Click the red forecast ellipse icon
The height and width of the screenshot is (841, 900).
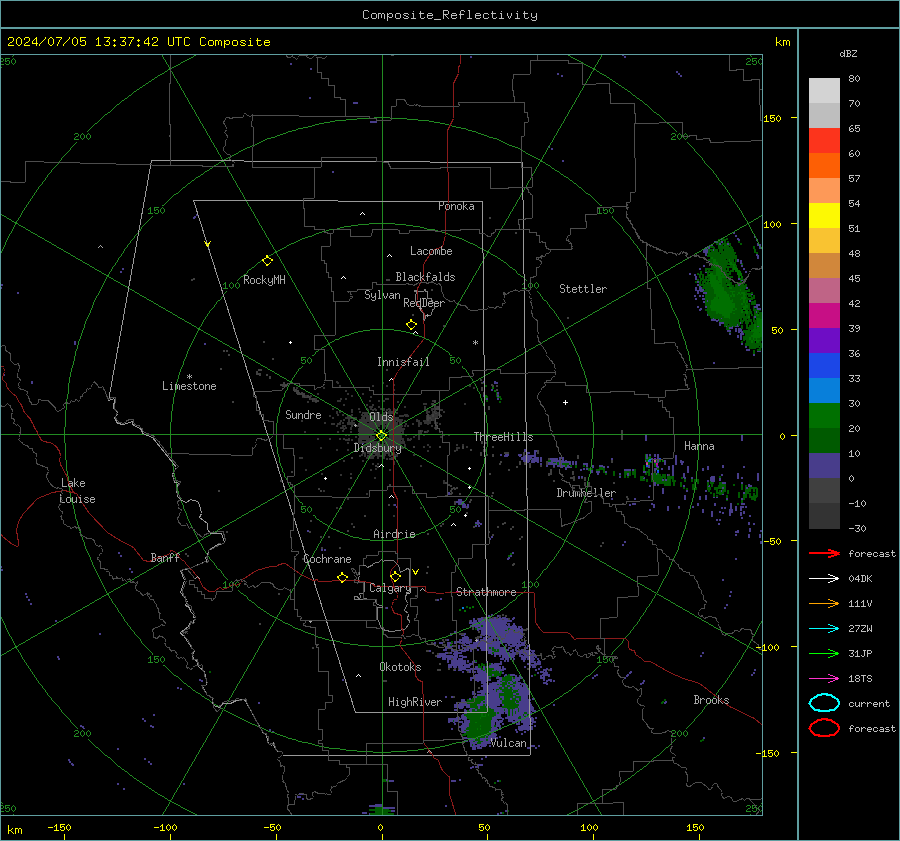824,728
